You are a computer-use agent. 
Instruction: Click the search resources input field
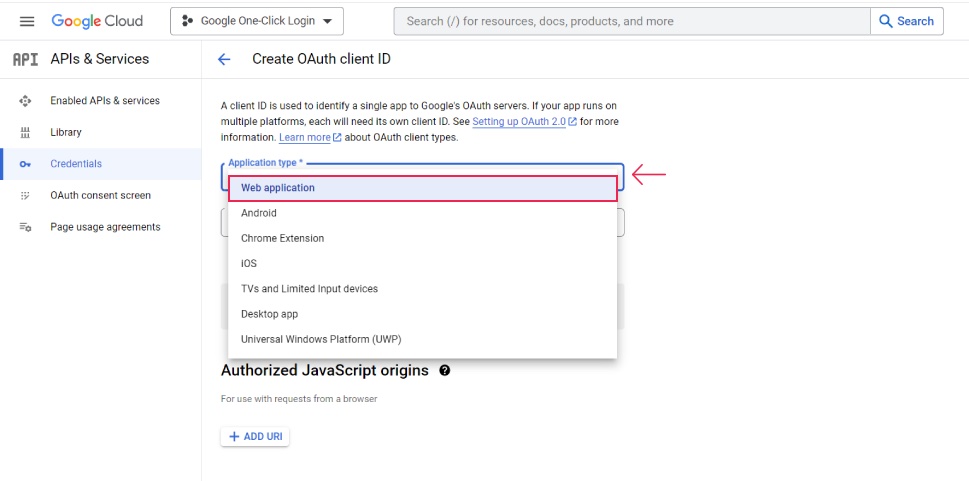click(632, 21)
